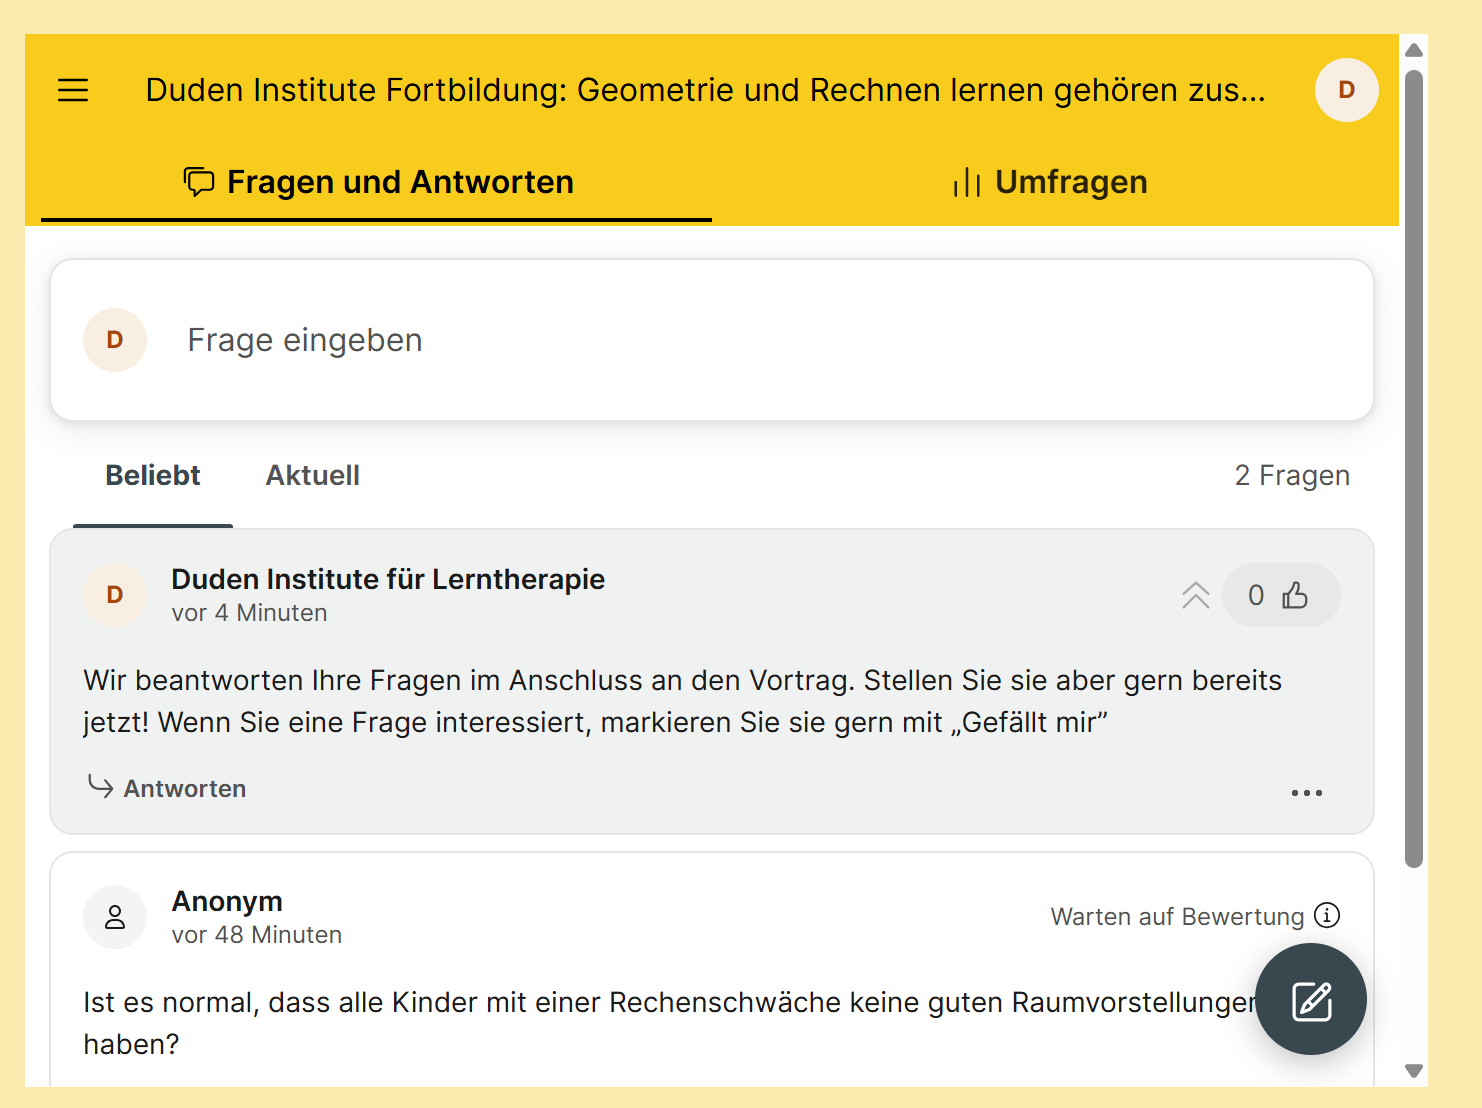1482x1108 pixels.
Task: Open the hamburger menu
Action: coord(73,90)
